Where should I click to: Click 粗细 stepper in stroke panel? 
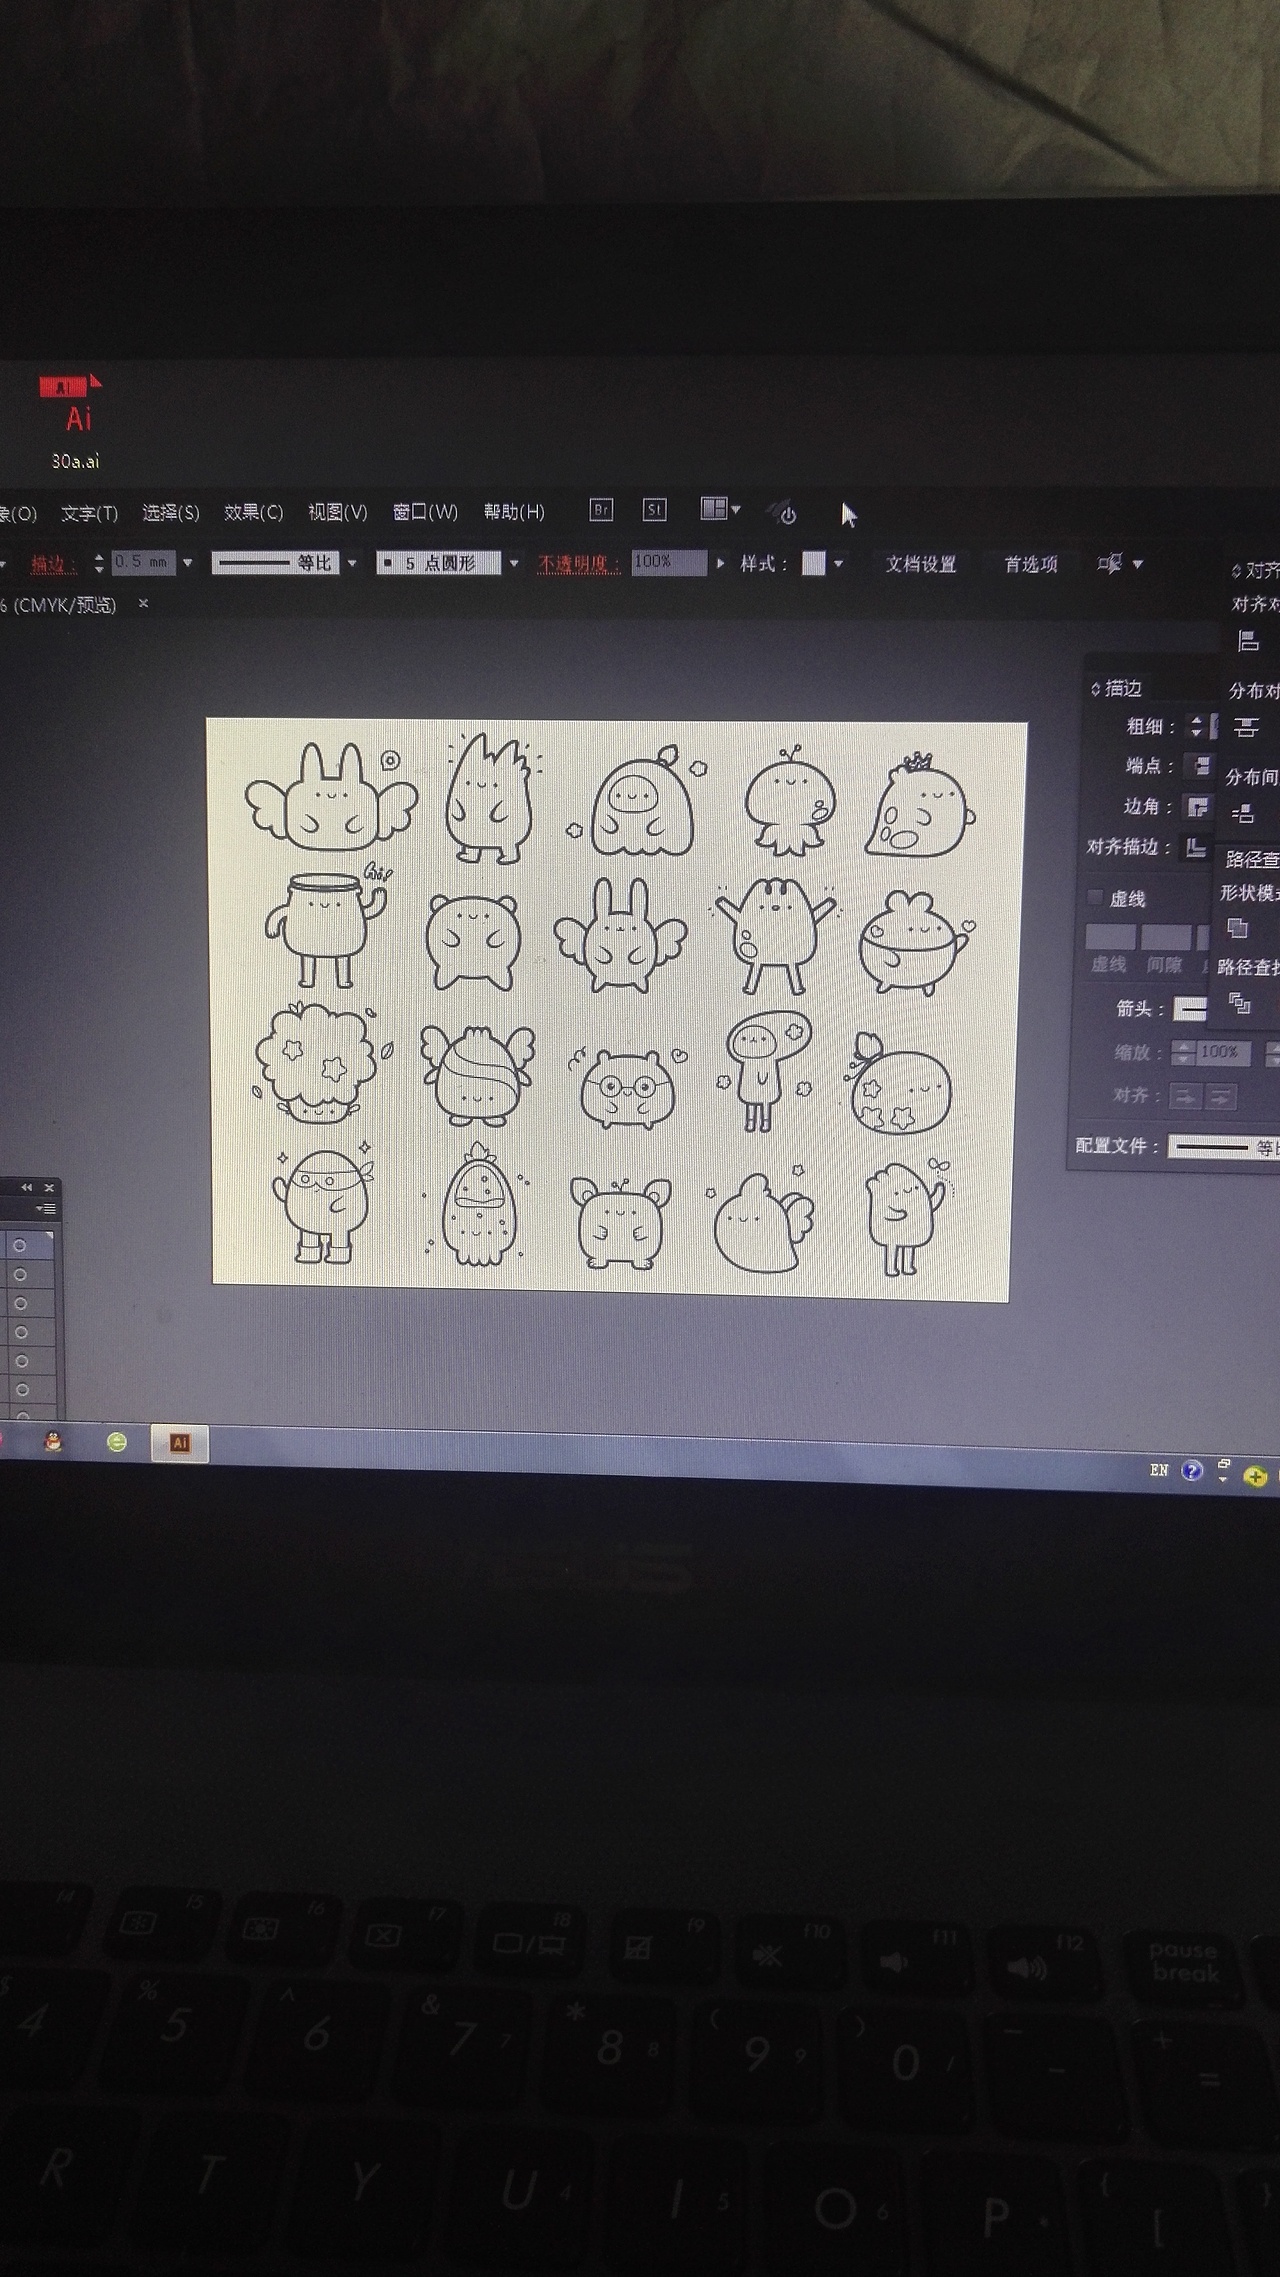point(1196,726)
